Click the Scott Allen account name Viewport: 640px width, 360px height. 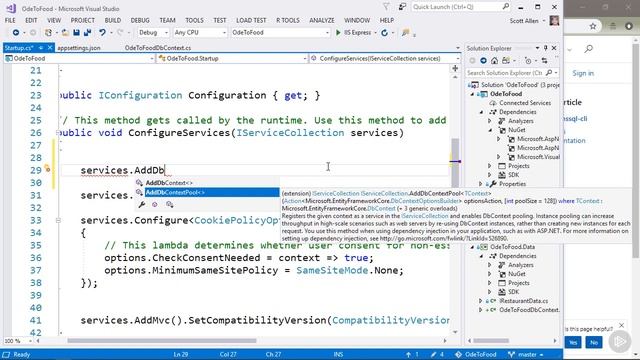pyautogui.click(x=524, y=21)
